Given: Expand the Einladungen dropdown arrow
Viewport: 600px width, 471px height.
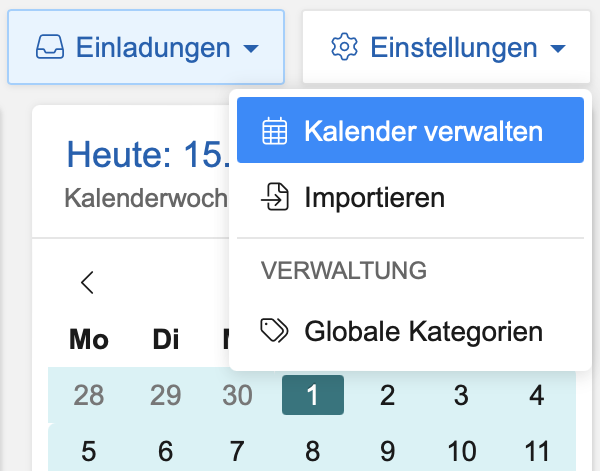Looking at the screenshot, I should click(252, 48).
